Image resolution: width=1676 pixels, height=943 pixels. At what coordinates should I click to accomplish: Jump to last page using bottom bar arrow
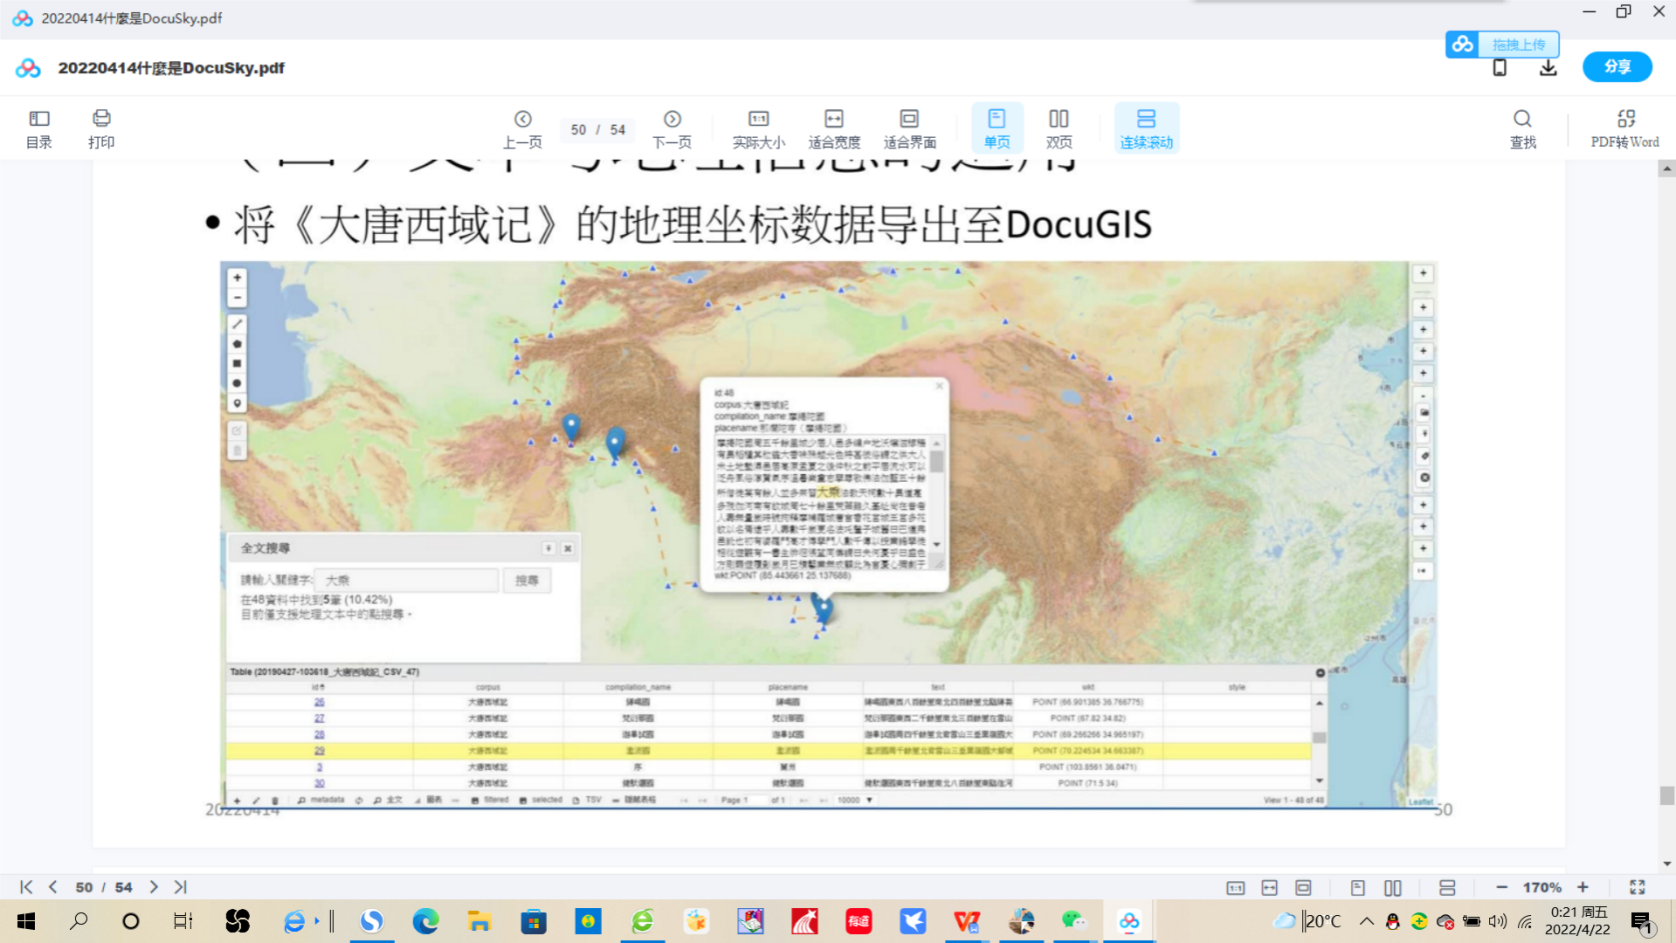(x=180, y=887)
